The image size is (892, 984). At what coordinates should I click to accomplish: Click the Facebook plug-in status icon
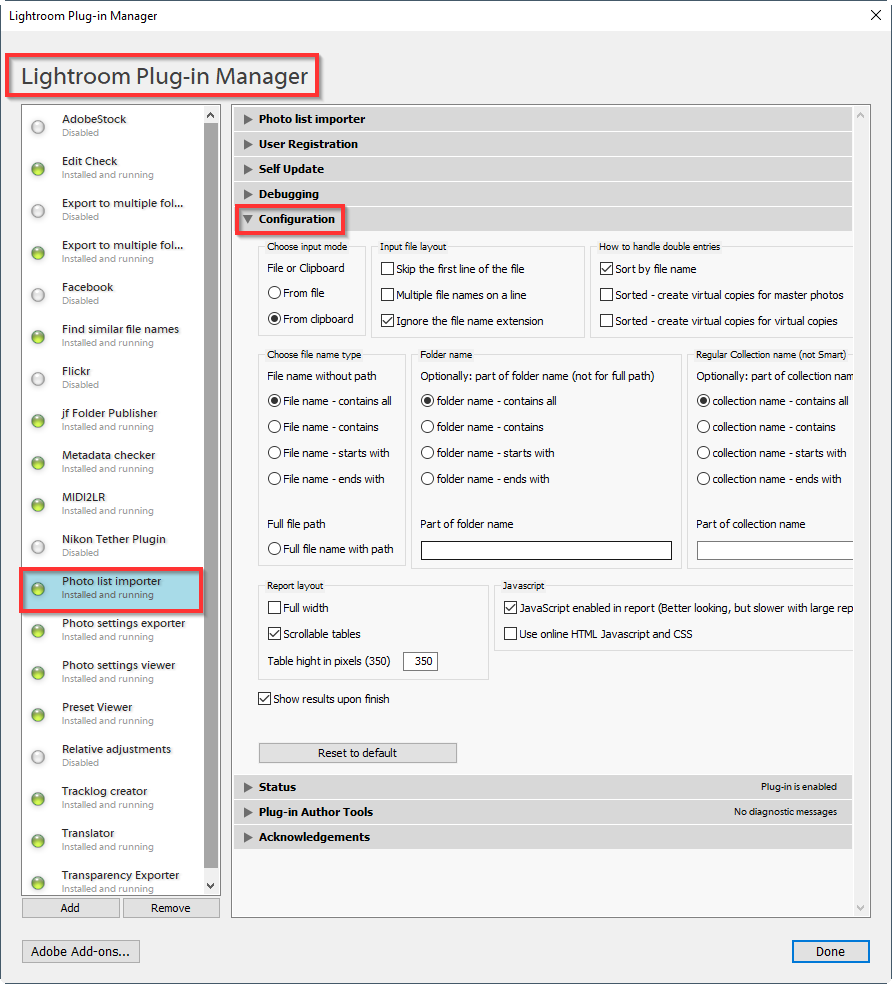pyautogui.click(x=38, y=294)
